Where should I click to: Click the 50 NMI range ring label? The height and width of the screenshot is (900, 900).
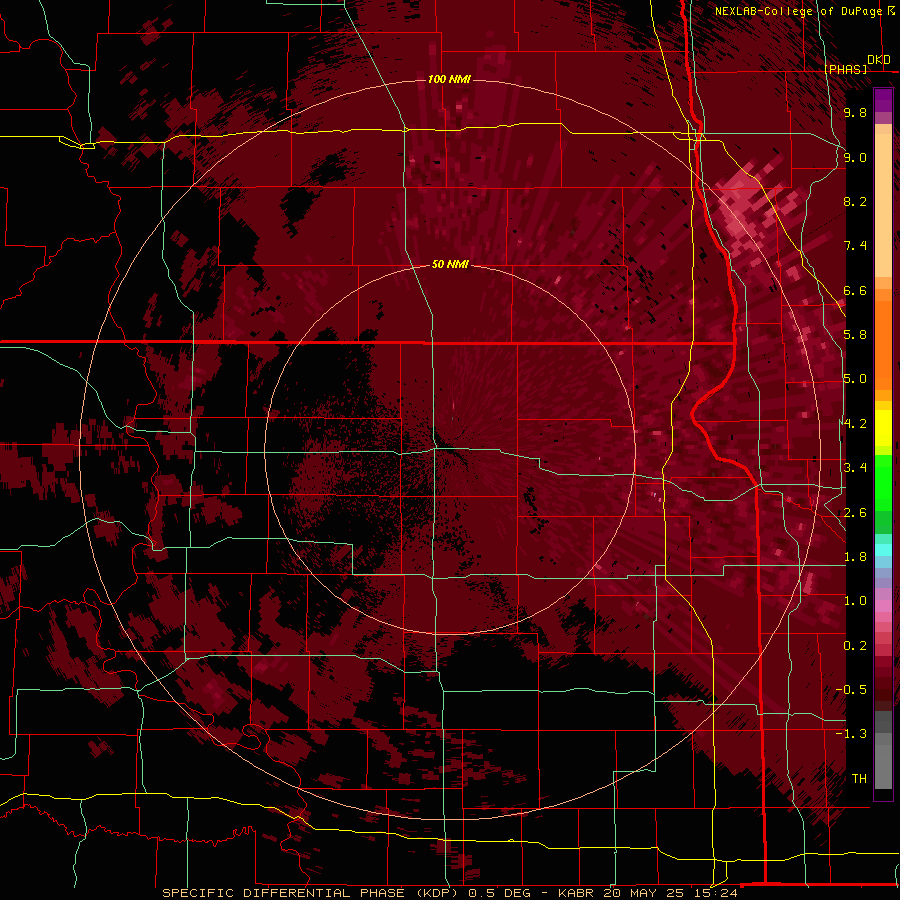coord(450,264)
